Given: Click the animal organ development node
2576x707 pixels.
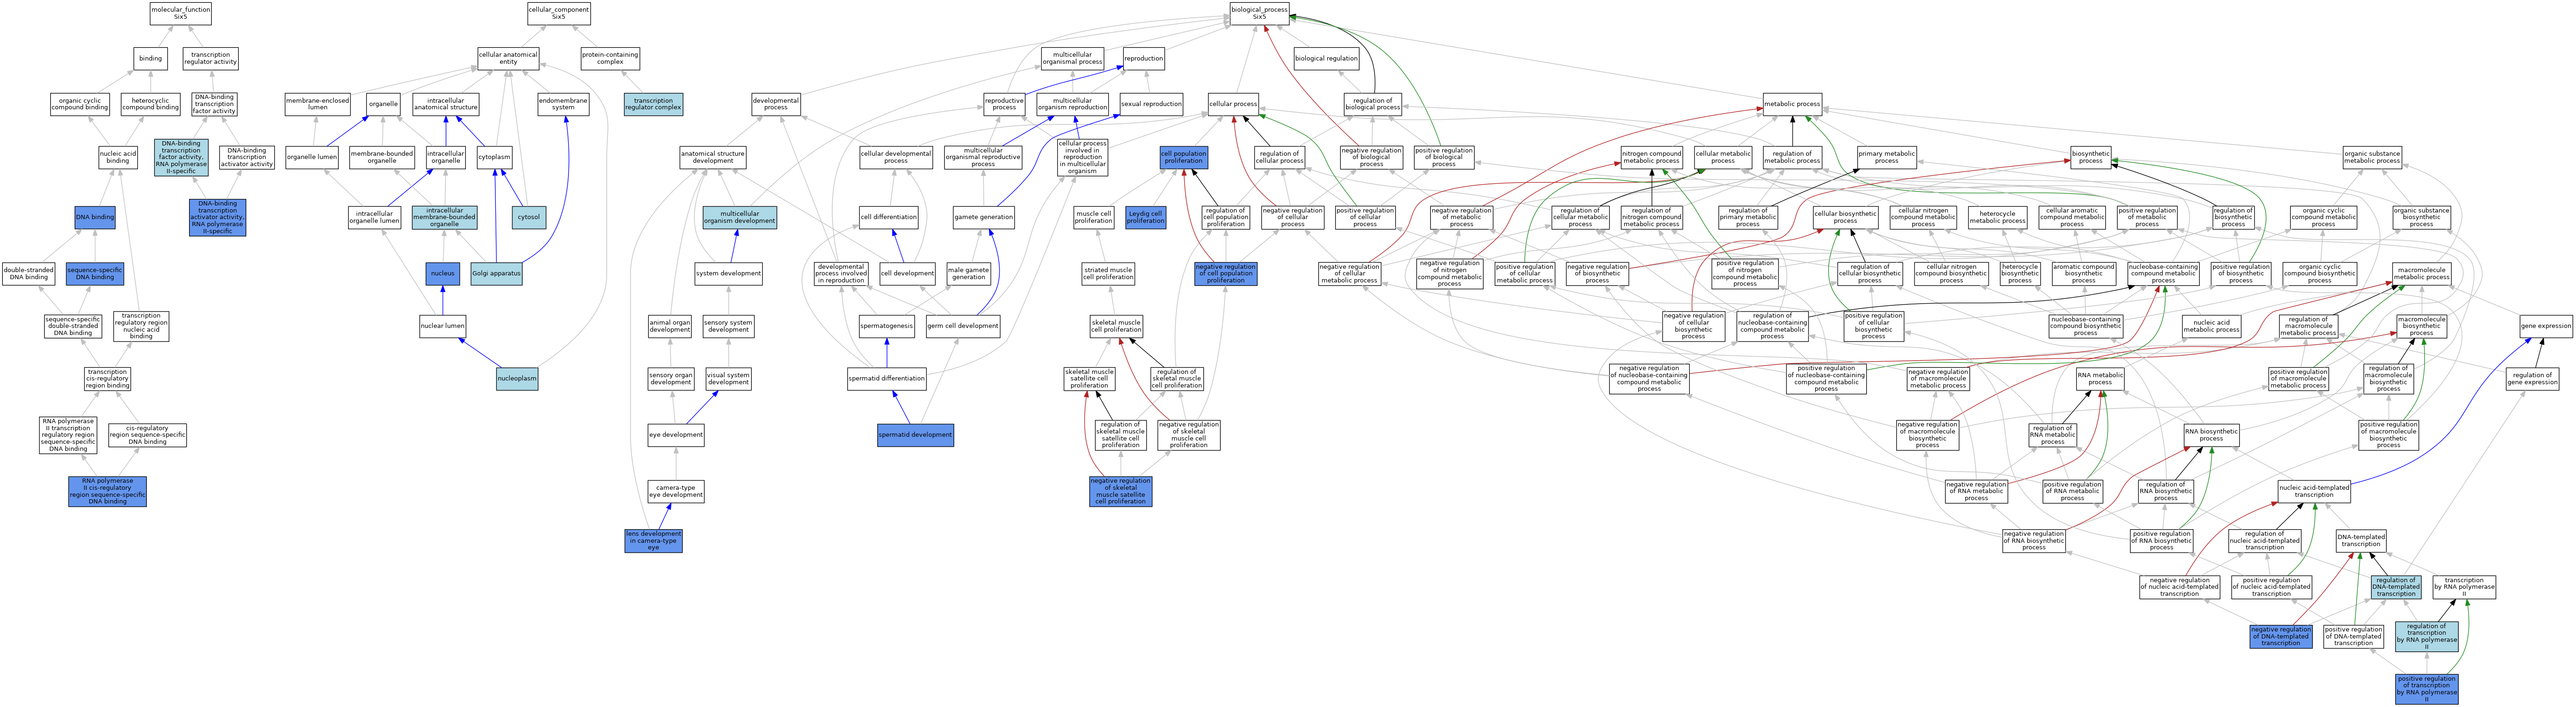Looking at the screenshot, I should pos(670,326).
